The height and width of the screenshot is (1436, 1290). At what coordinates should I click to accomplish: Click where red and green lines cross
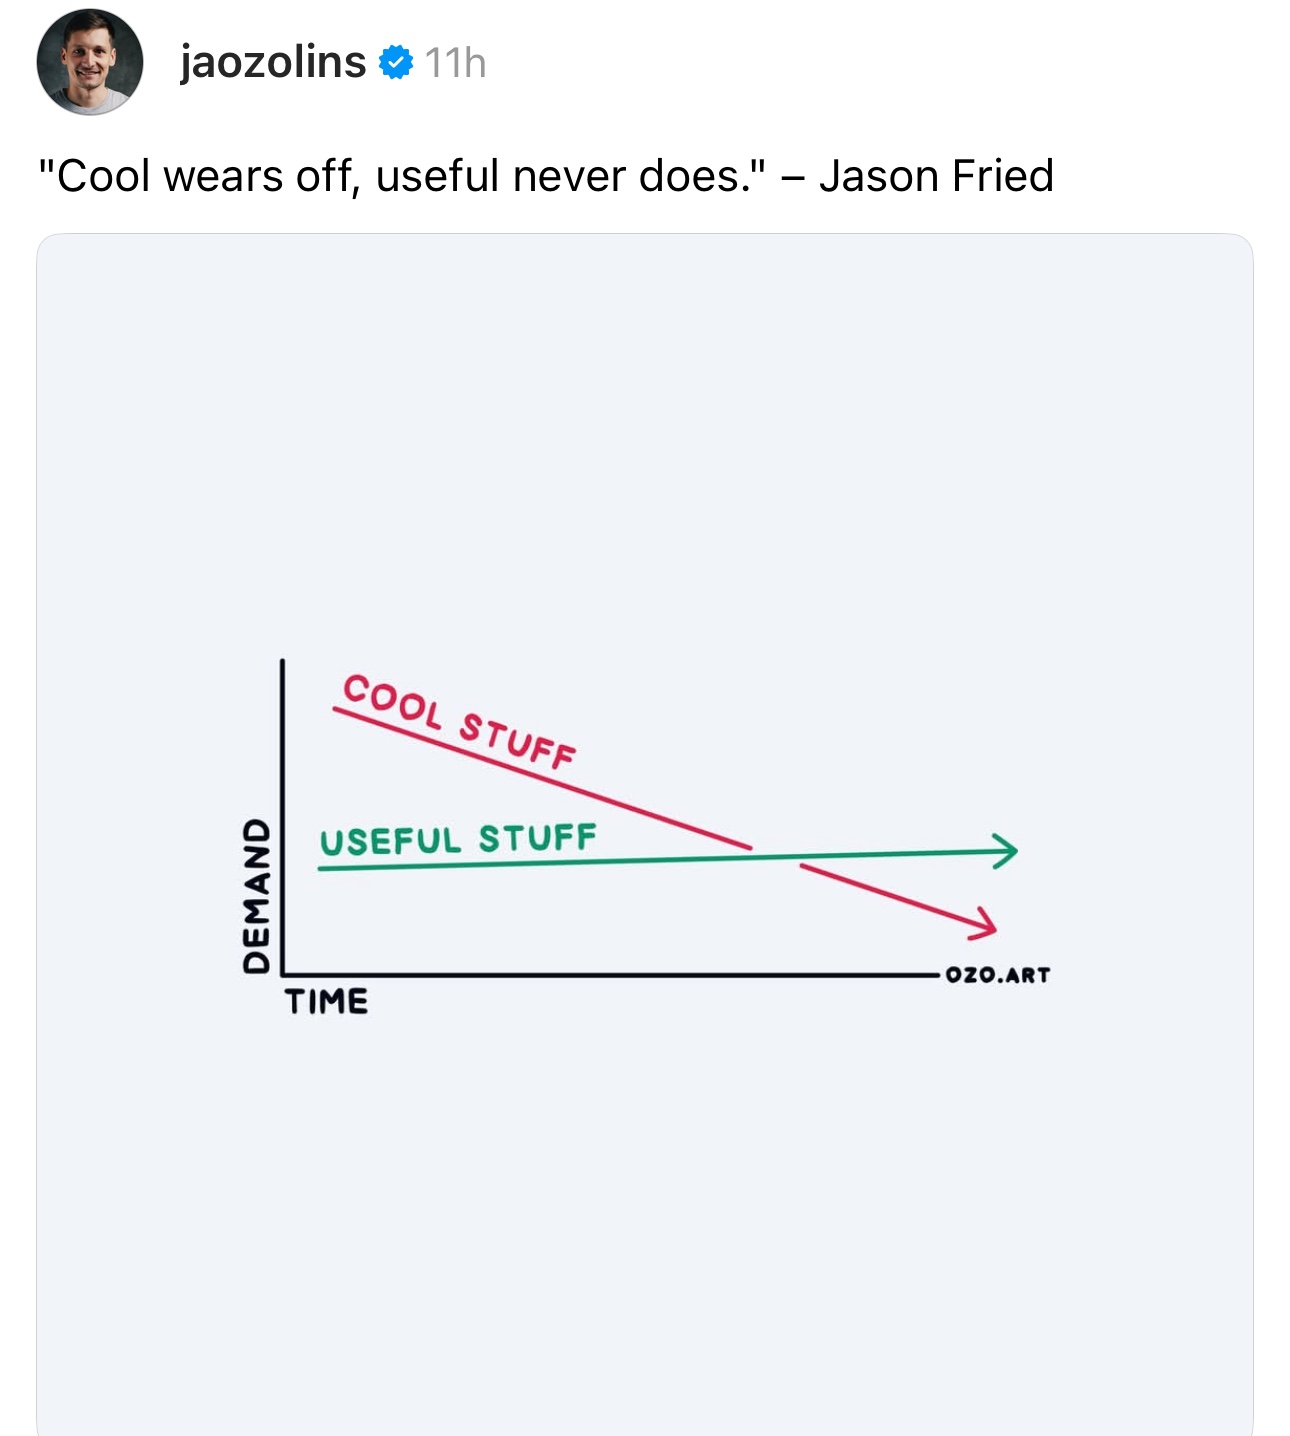tap(775, 857)
